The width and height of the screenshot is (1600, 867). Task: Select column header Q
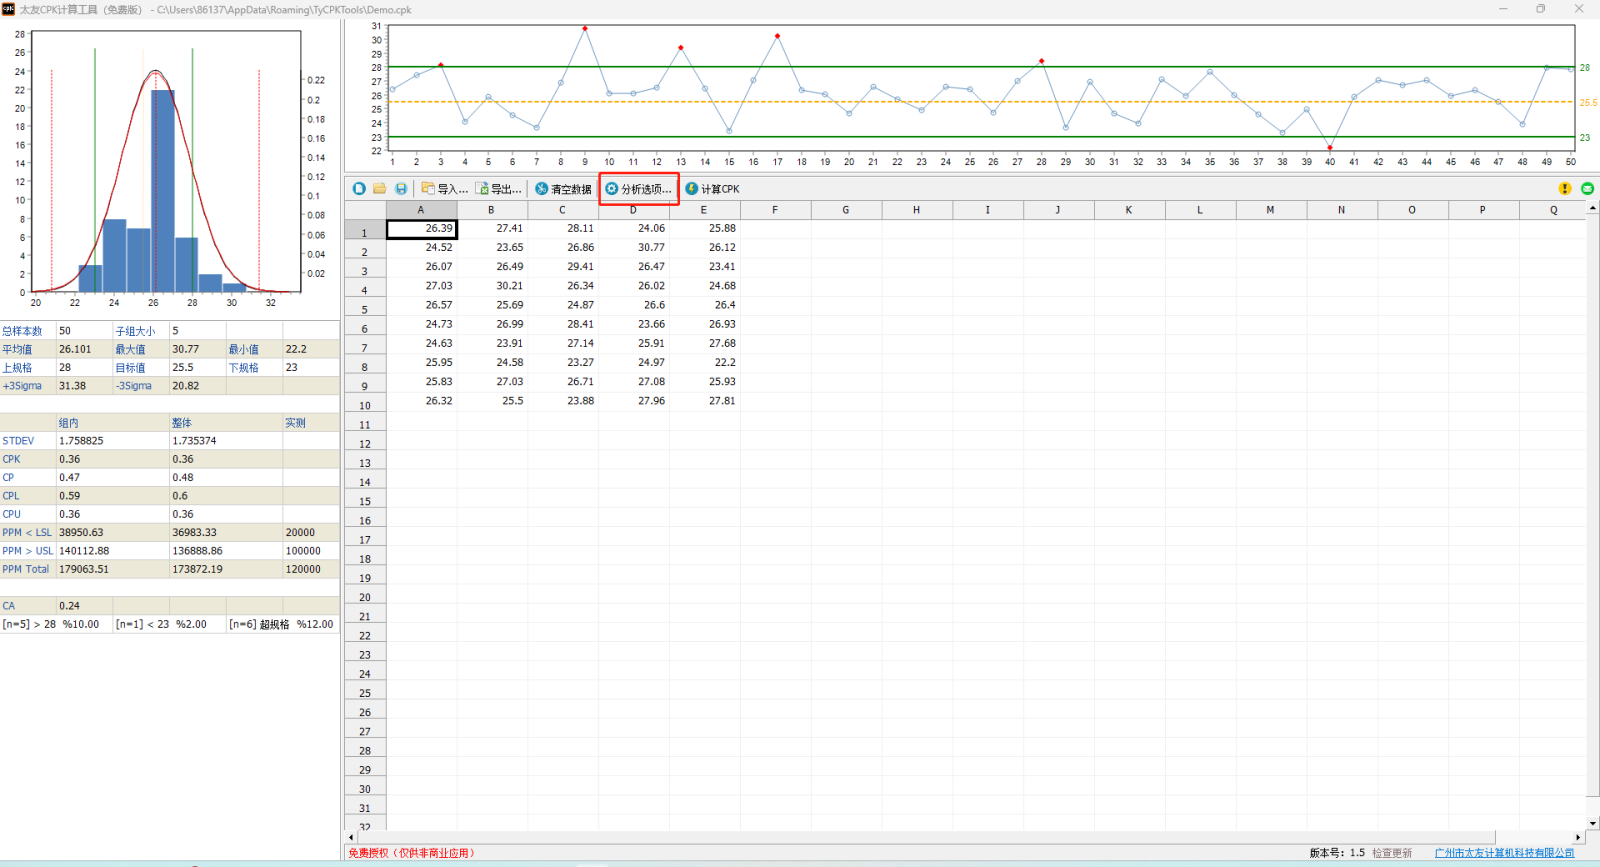click(x=1553, y=210)
